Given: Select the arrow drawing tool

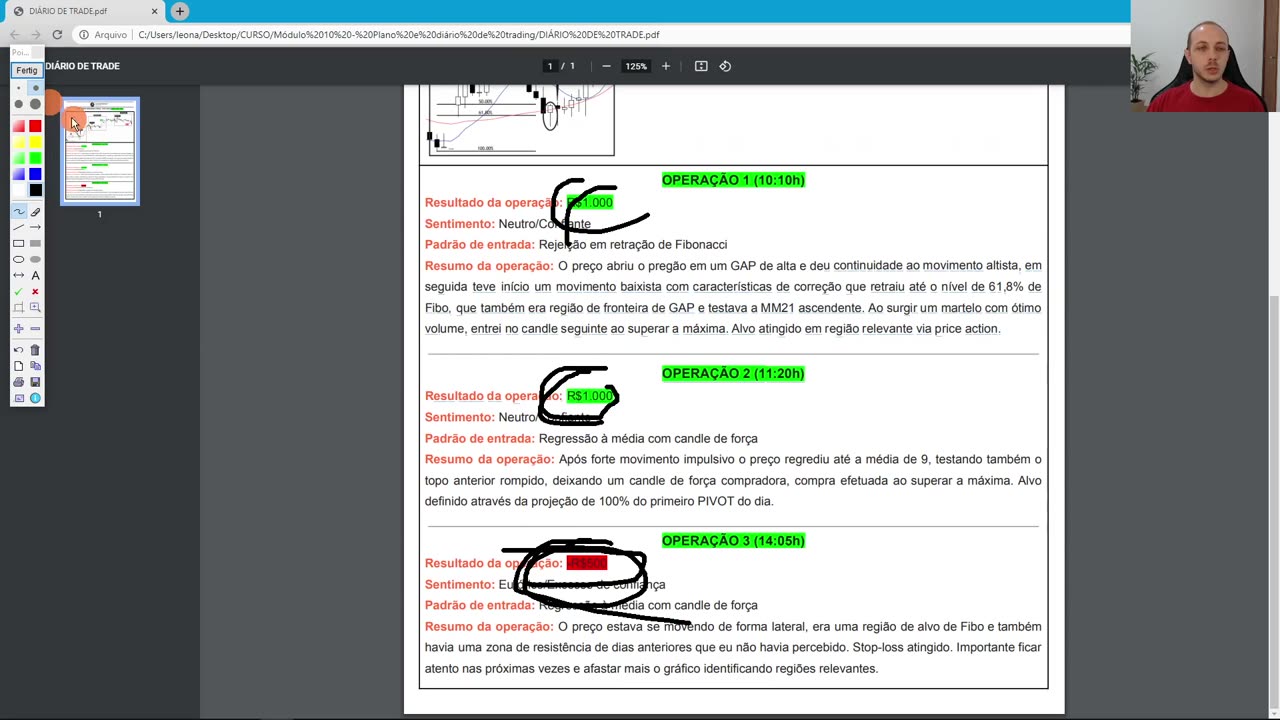Looking at the screenshot, I should (x=35, y=227).
